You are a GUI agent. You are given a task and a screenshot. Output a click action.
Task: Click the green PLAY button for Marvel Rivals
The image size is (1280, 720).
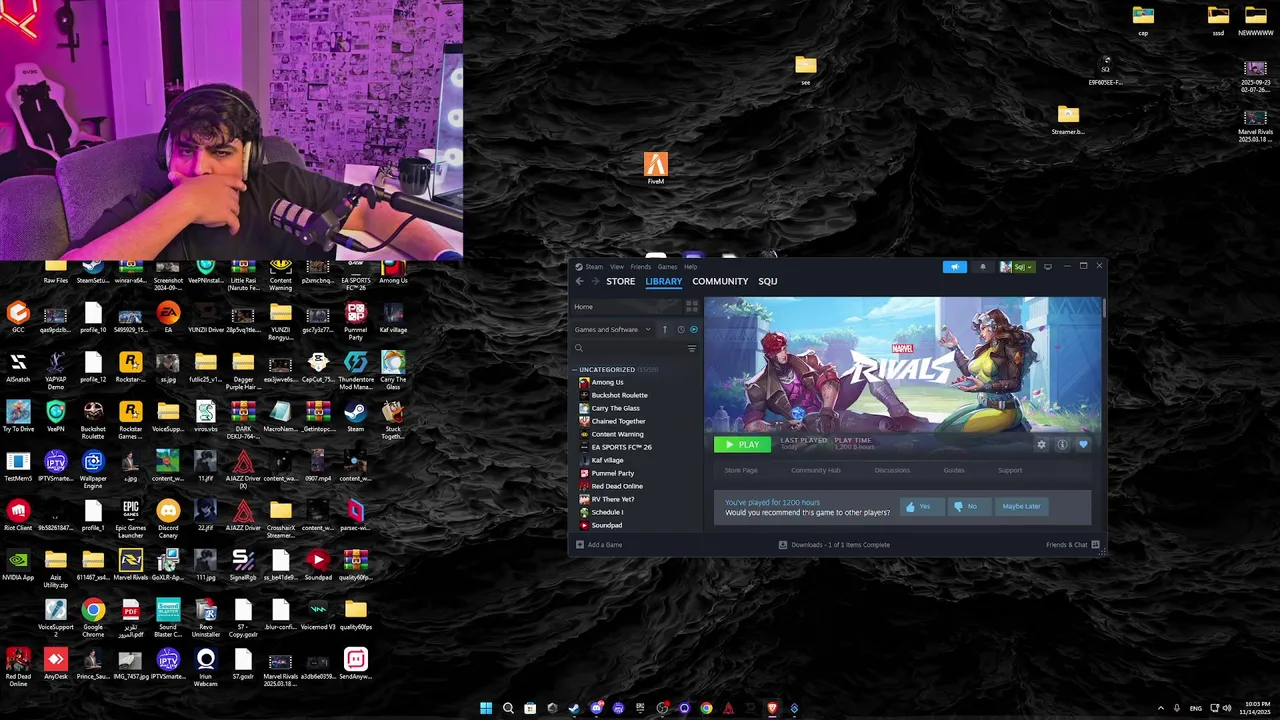742,444
